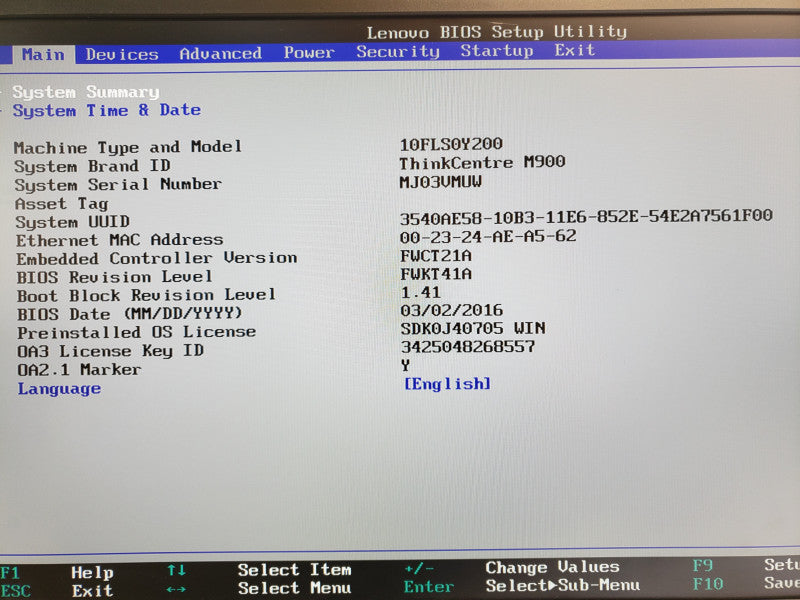Click the Asset Tag label
The image size is (800, 600).
(62, 204)
